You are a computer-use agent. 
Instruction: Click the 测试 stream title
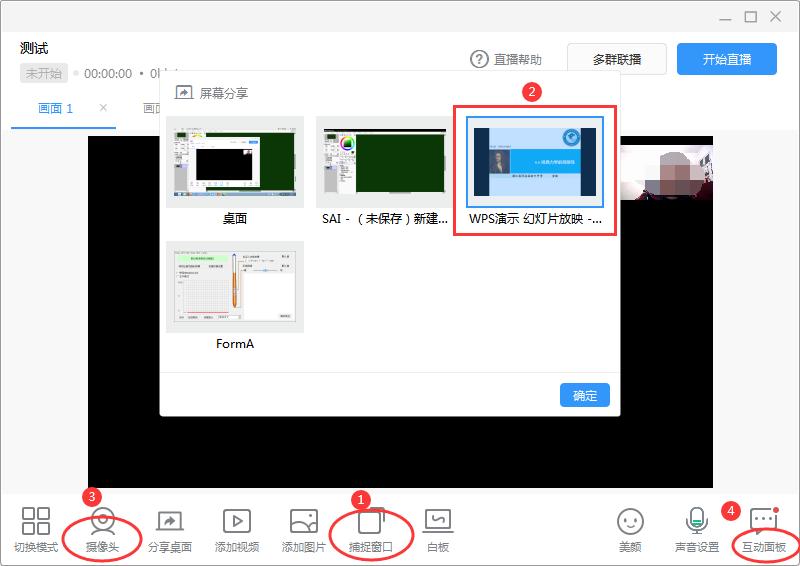pos(34,48)
